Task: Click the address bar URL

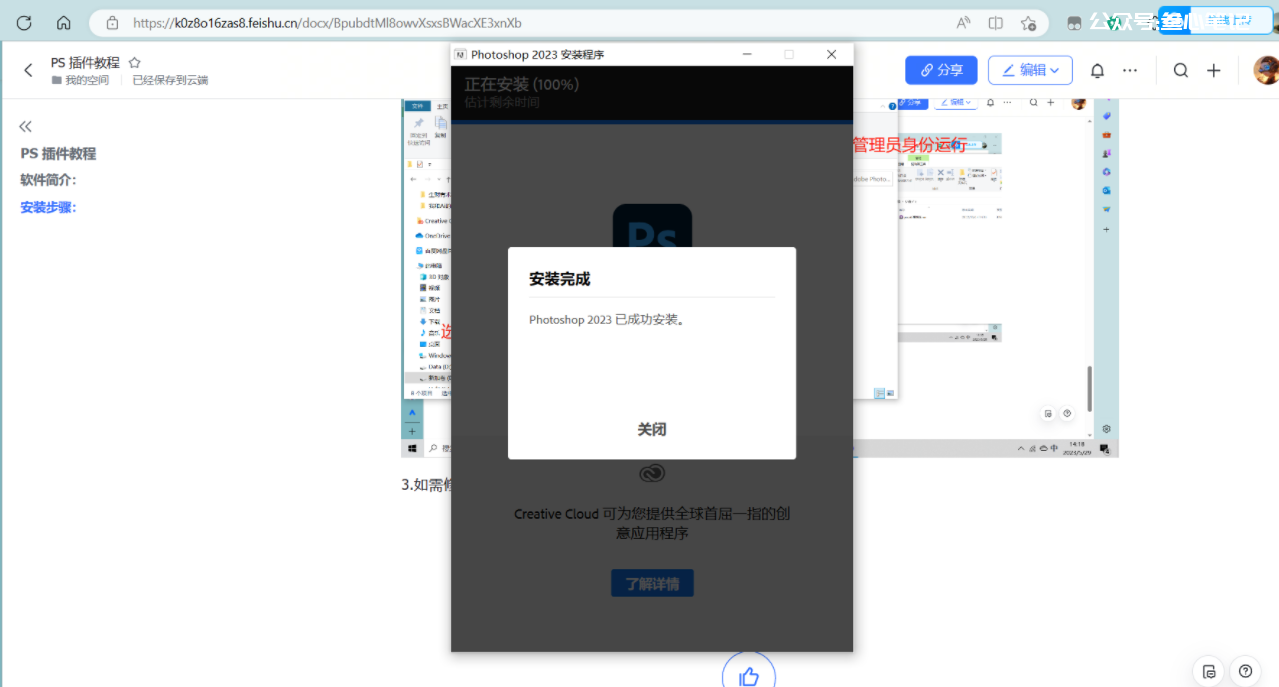Action: point(327,22)
